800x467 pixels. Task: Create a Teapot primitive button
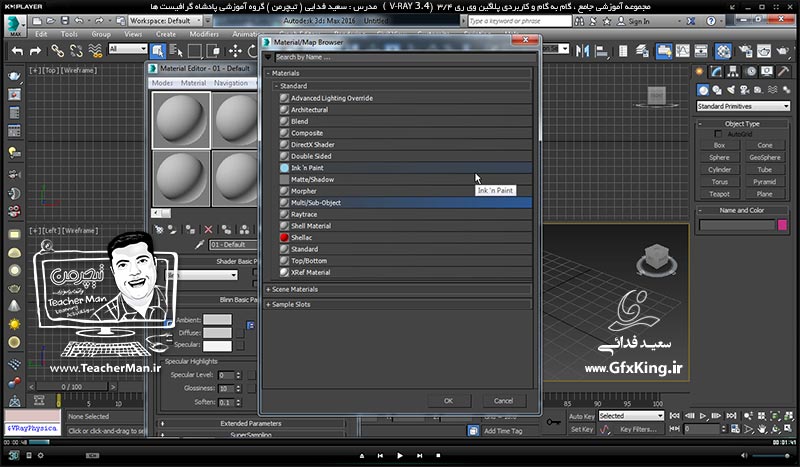719,194
